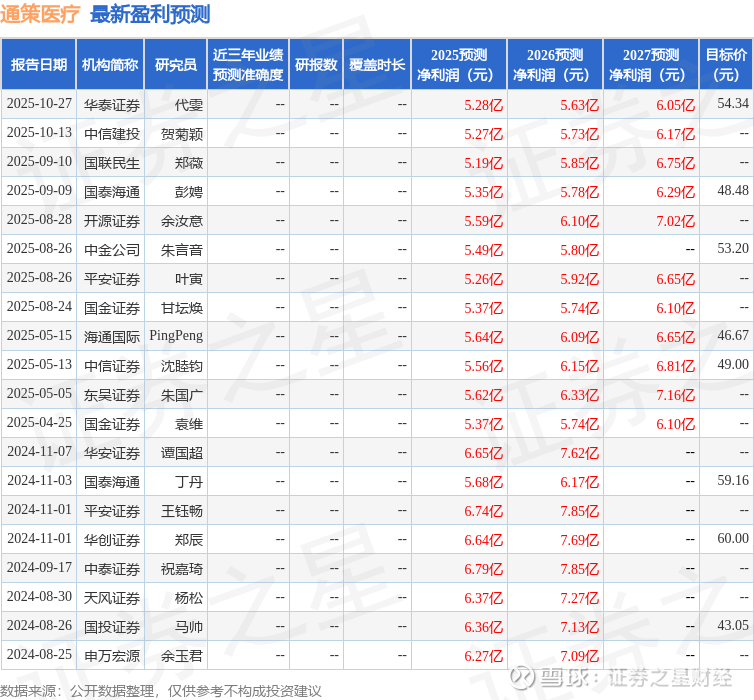This screenshot has width=754, height=700.
Task: Click 2027 forecast value 7.02亿
Action: click(676, 221)
